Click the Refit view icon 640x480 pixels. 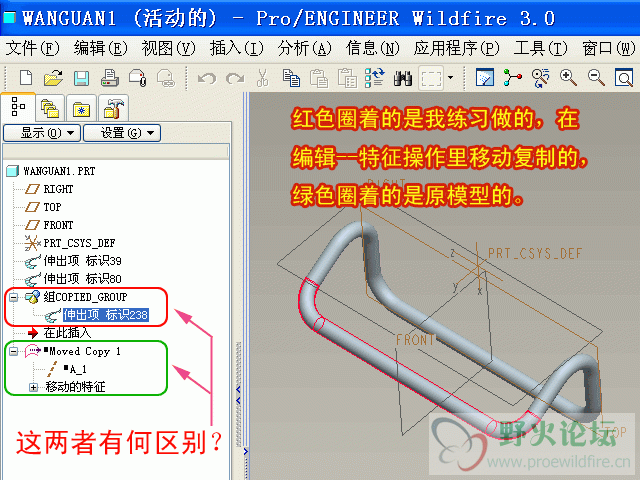tap(624, 77)
